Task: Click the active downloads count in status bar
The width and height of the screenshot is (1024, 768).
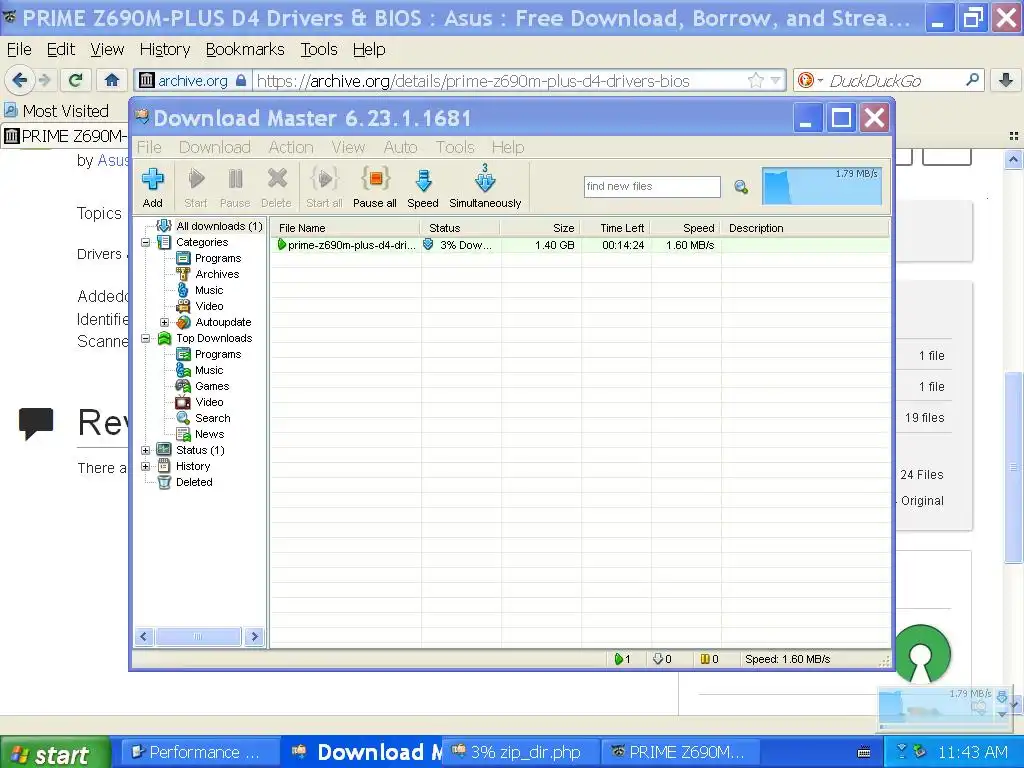Action: pyautogui.click(x=622, y=660)
